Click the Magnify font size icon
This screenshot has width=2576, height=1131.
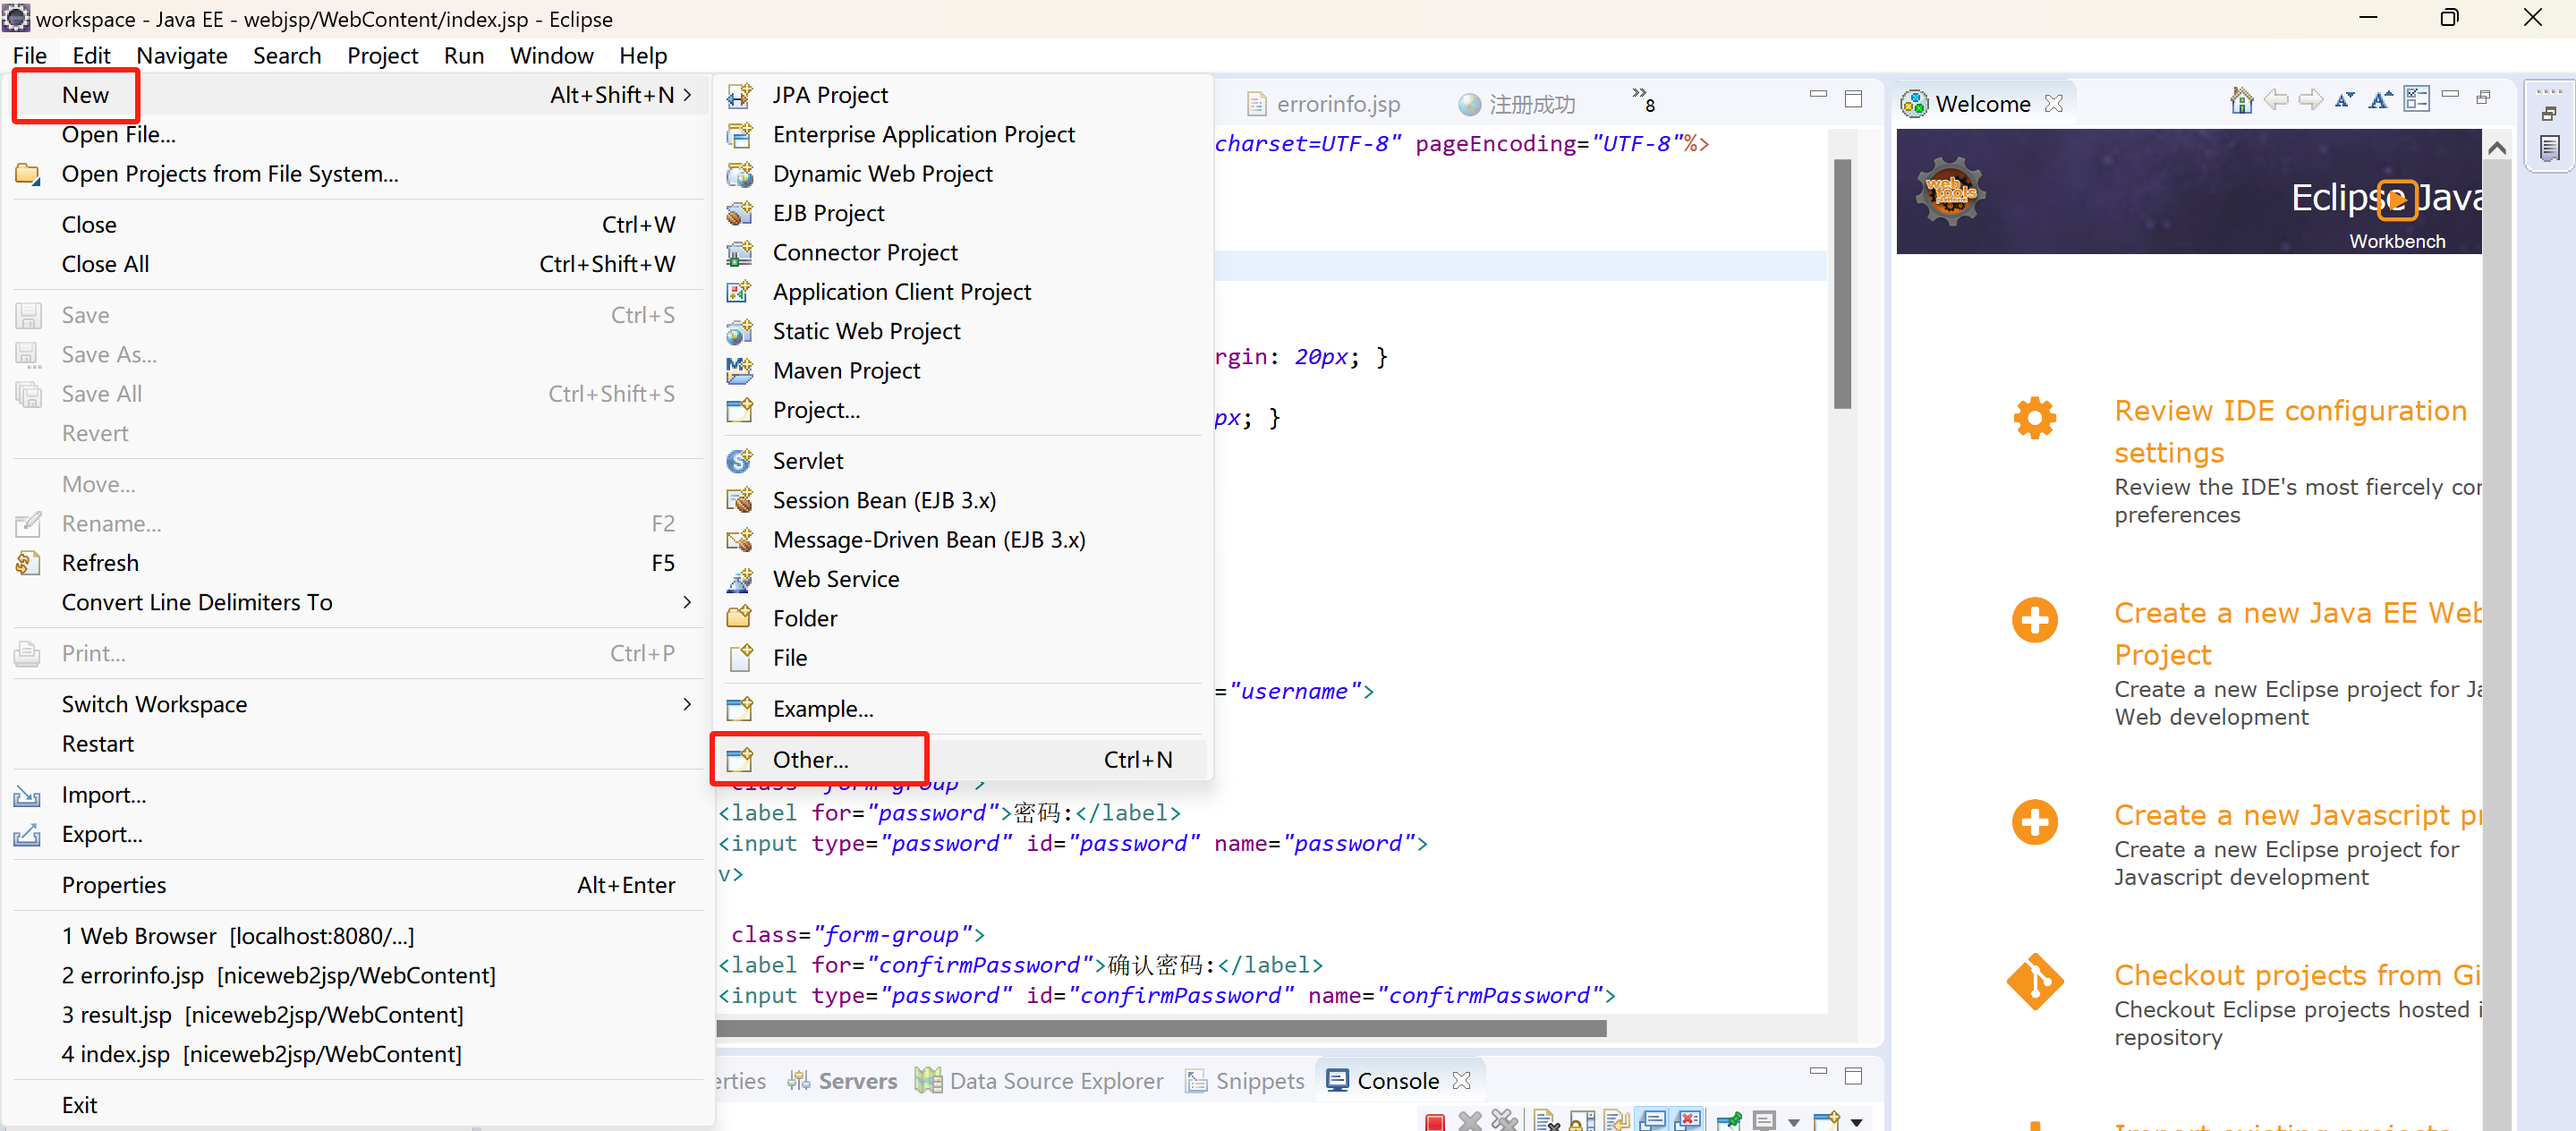pos(2380,100)
